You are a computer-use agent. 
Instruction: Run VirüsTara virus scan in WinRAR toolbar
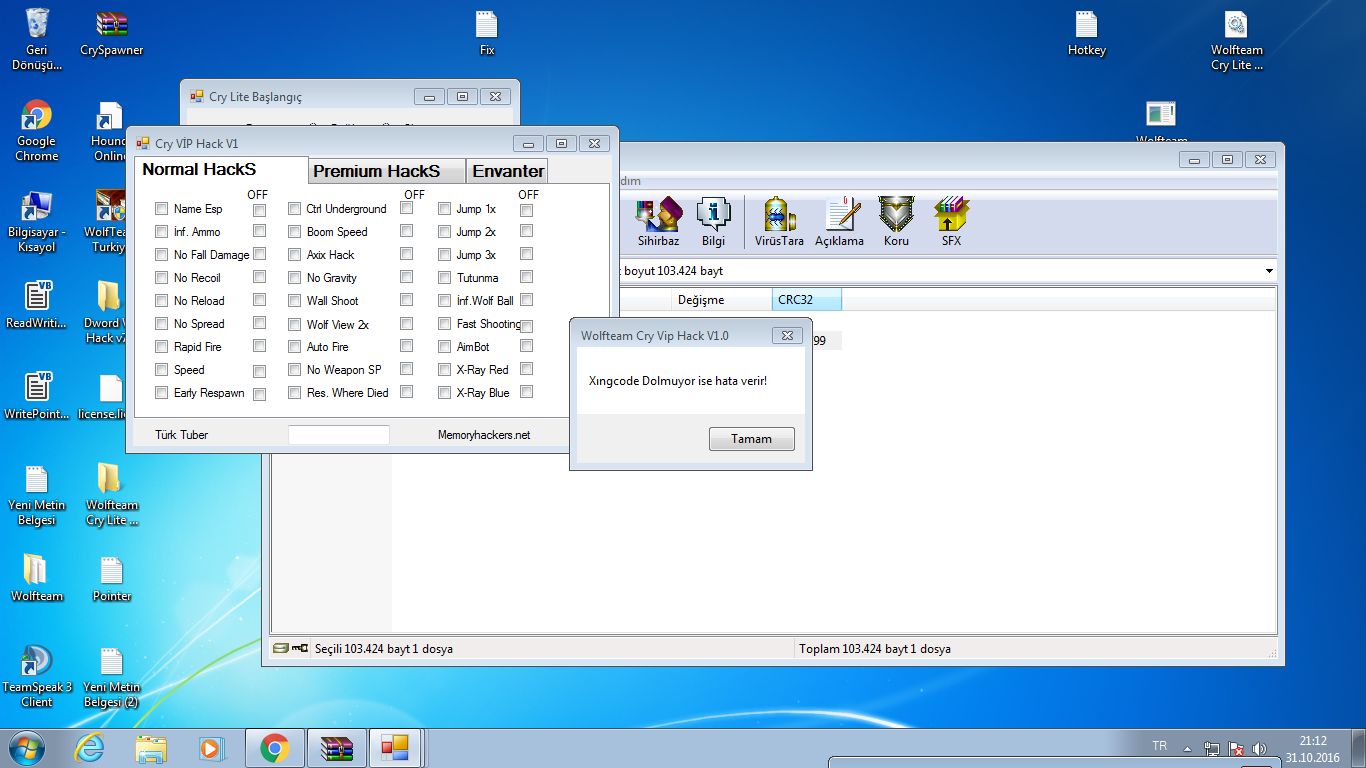click(x=779, y=222)
